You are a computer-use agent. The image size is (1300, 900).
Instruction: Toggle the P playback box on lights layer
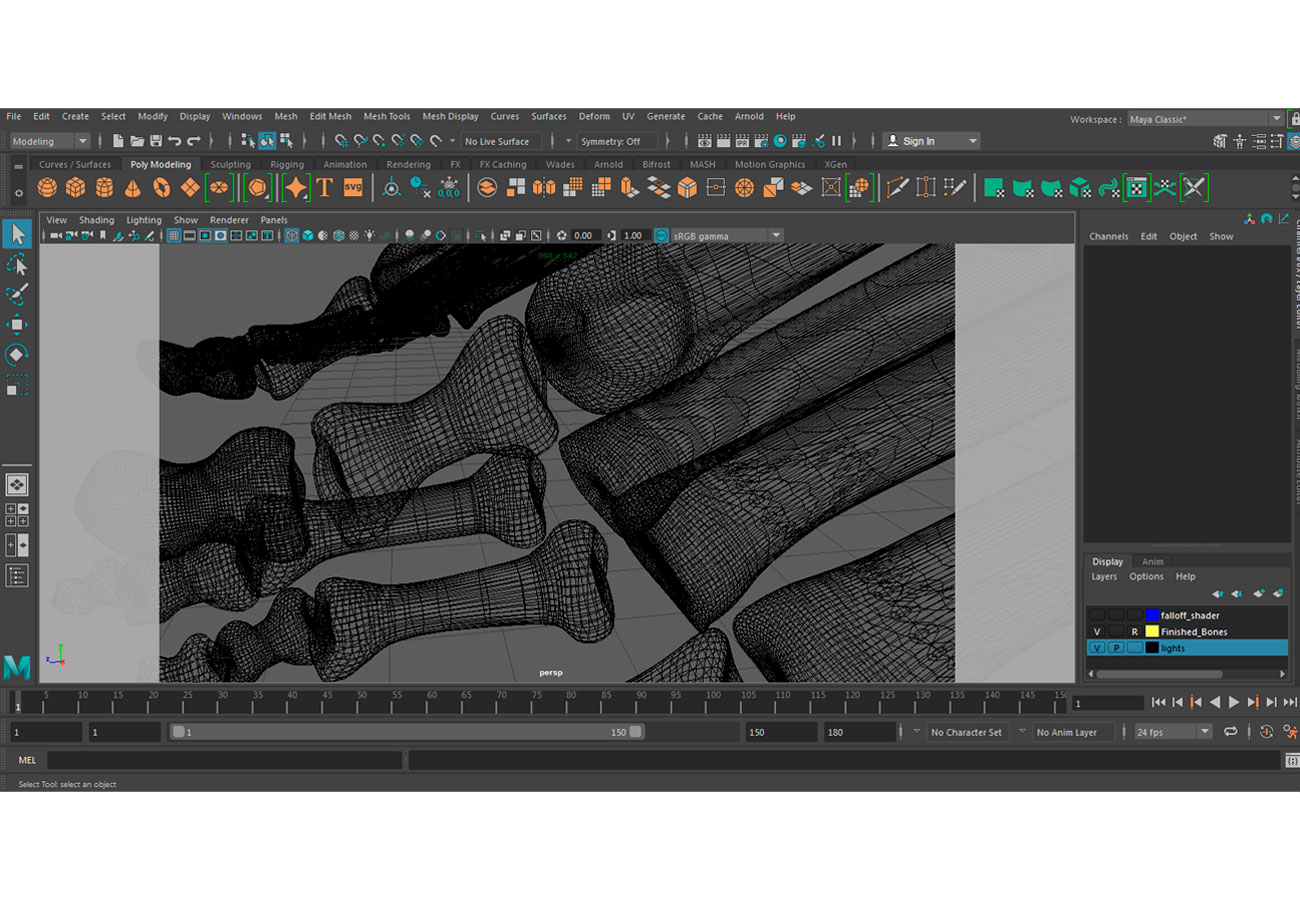click(1116, 648)
